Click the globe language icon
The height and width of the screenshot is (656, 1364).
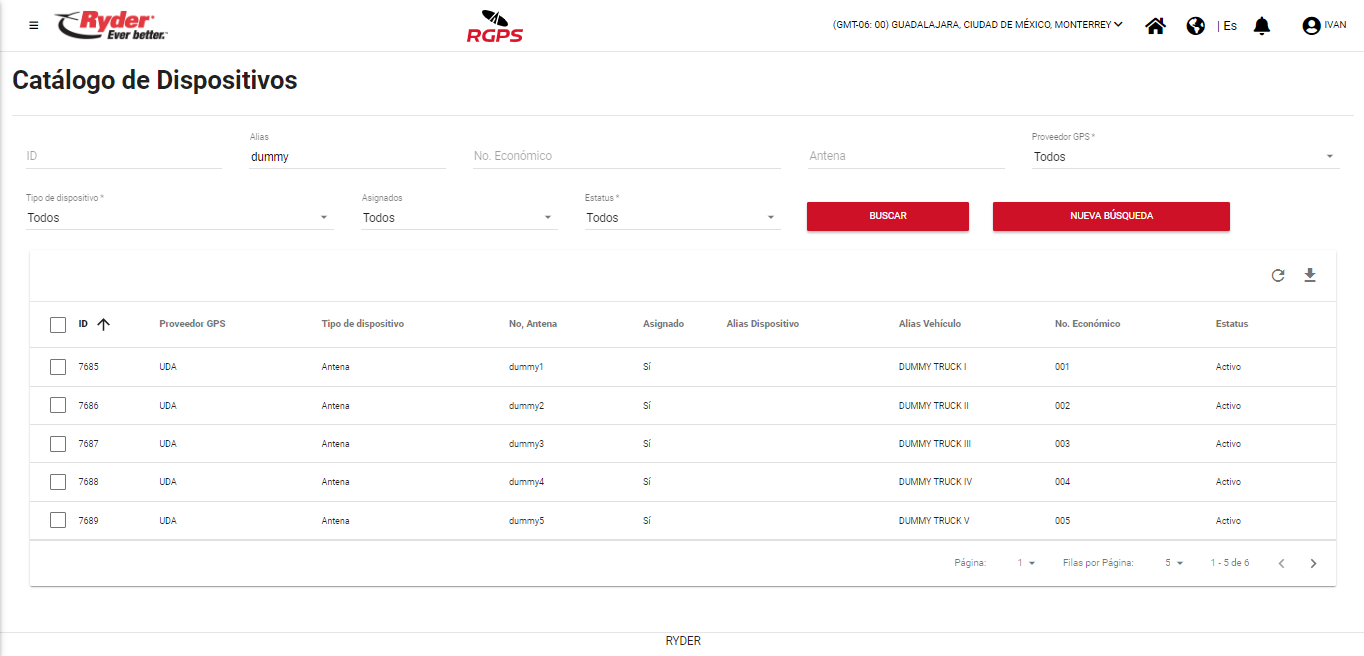coord(1195,26)
